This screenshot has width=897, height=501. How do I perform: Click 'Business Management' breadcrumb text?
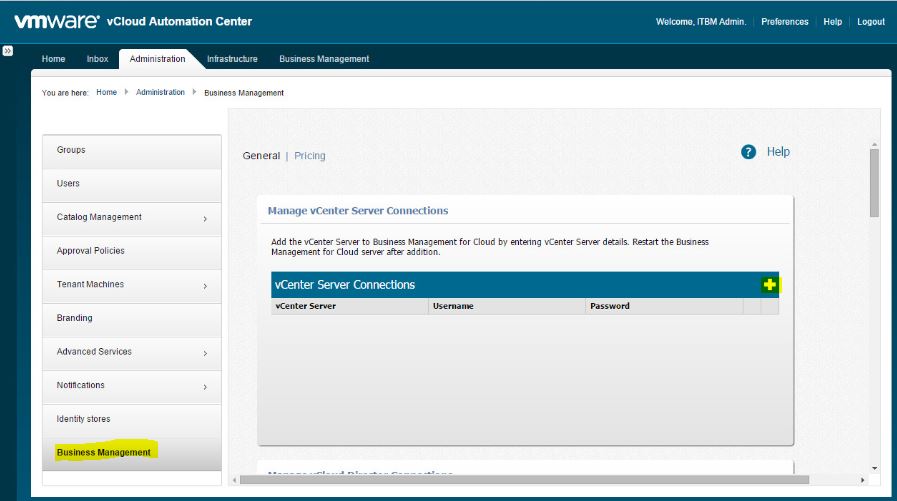tap(244, 93)
